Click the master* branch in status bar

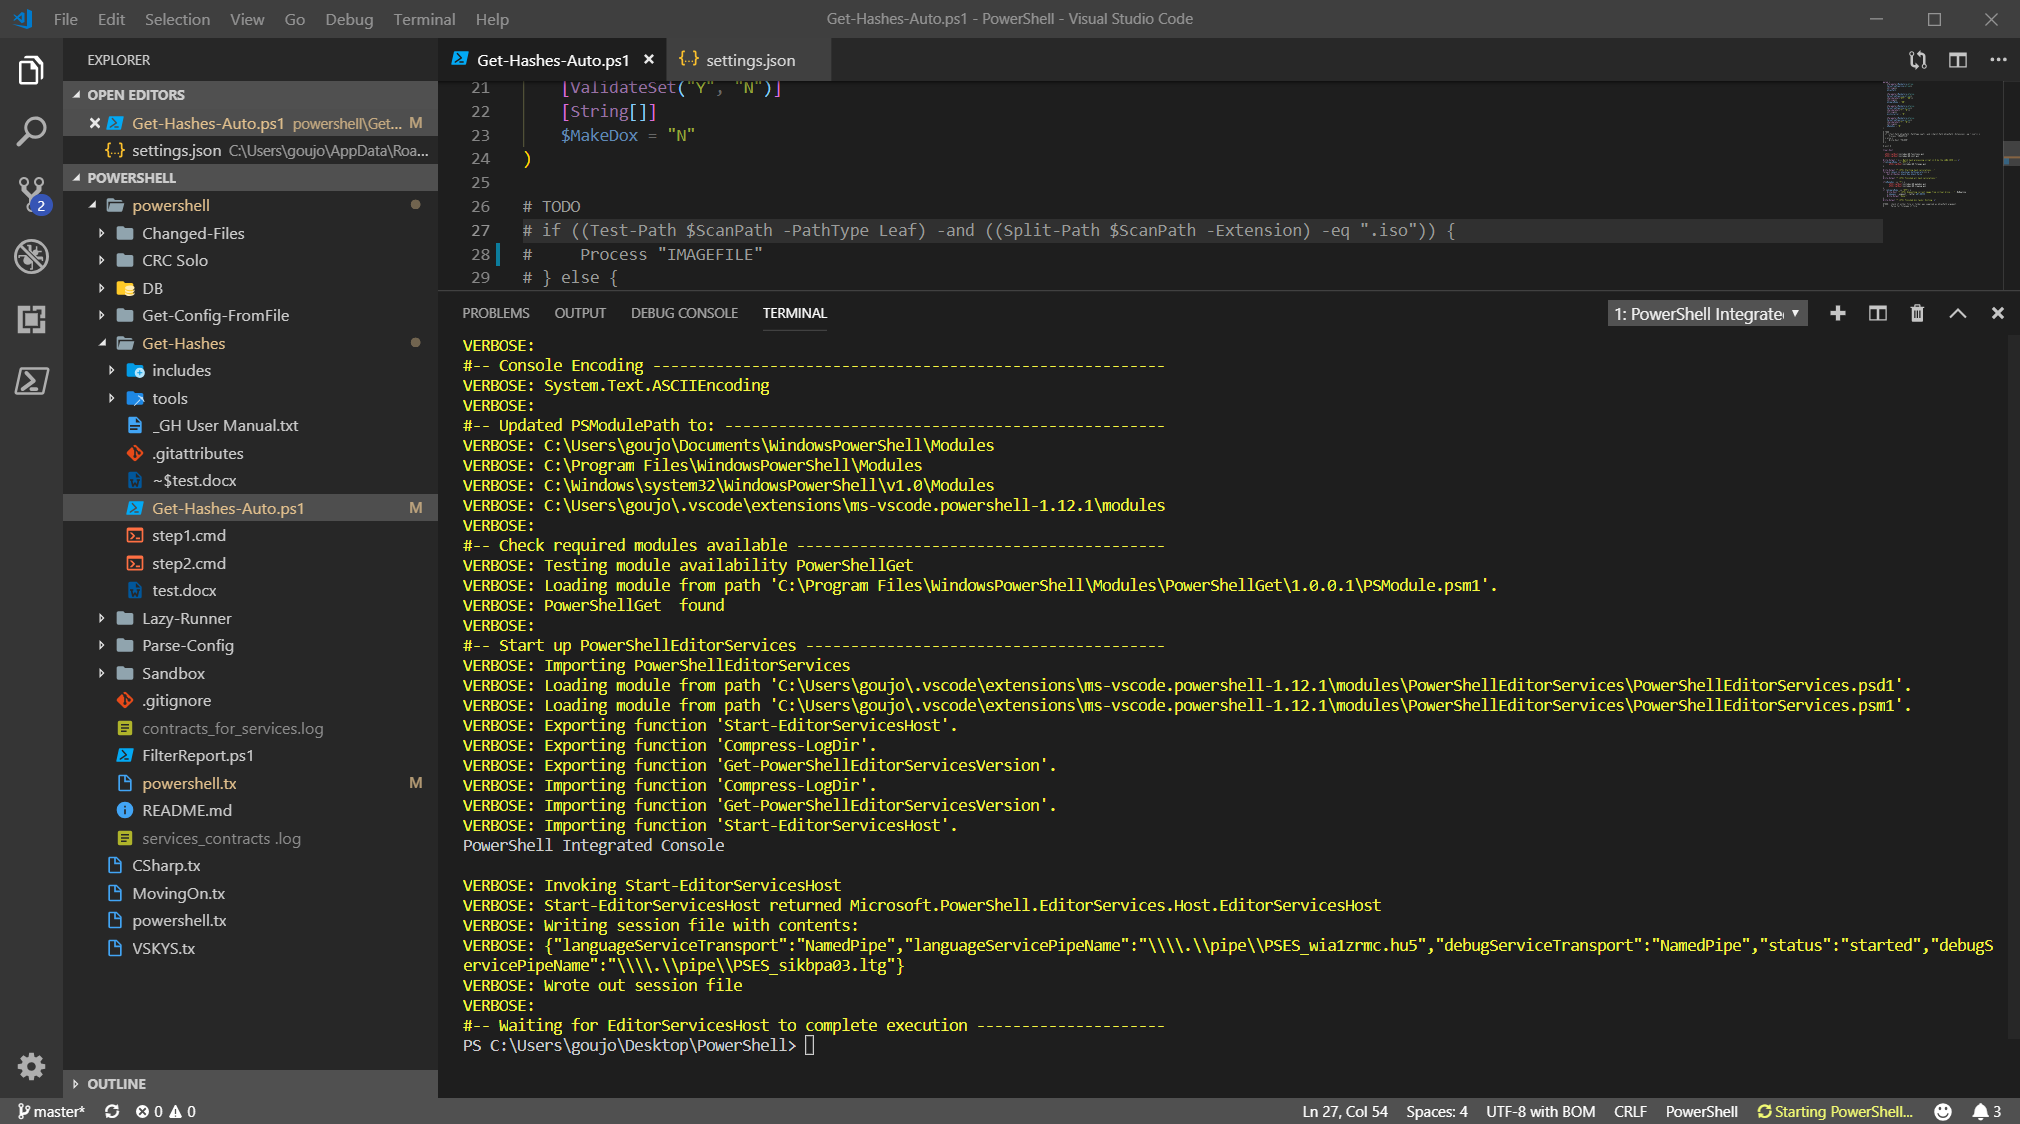pyautogui.click(x=51, y=1112)
